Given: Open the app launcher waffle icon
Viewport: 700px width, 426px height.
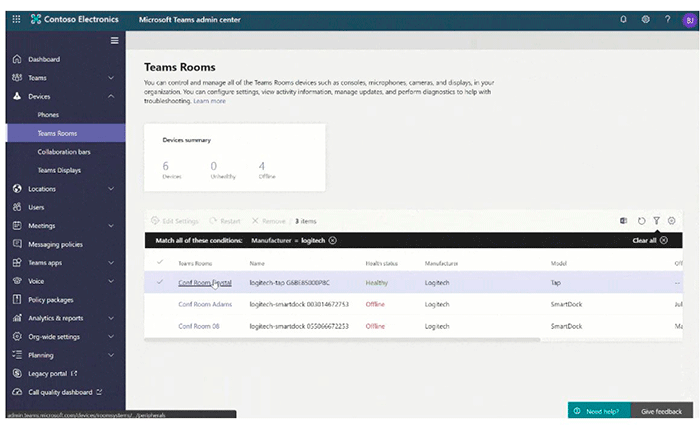Looking at the screenshot, I should [17, 19].
